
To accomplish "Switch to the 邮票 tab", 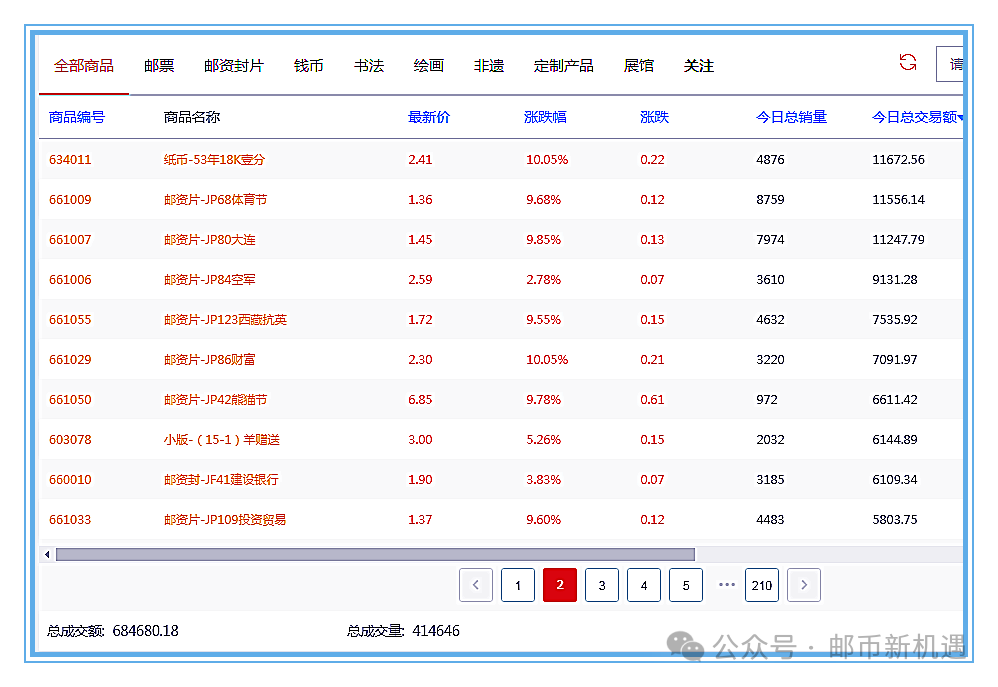I will (159, 66).
